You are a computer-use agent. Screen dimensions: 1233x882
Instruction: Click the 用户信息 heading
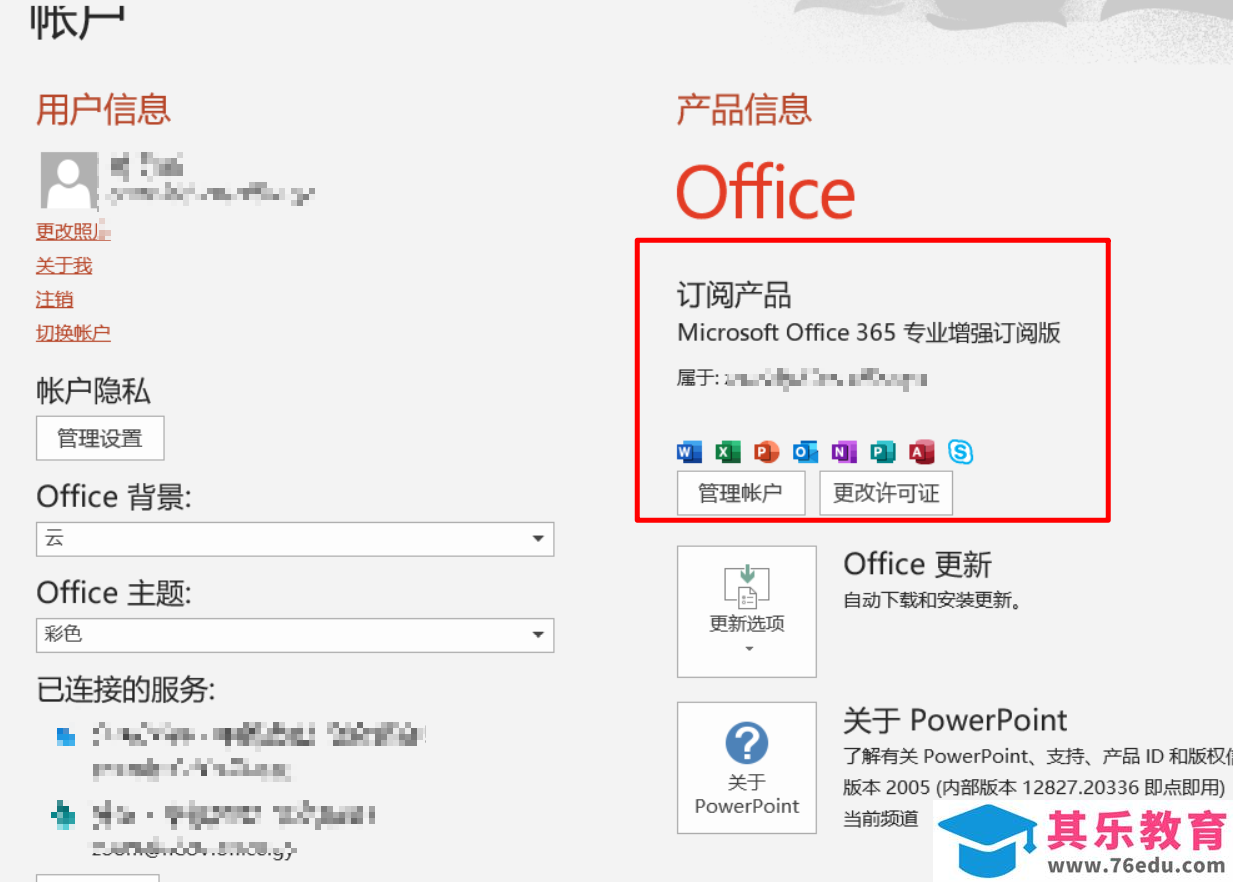point(104,109)
